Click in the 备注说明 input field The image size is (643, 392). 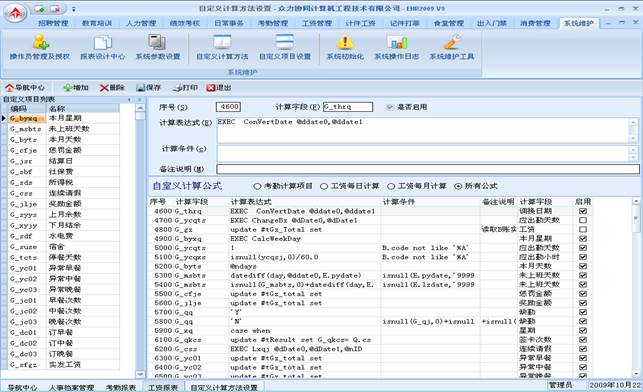click(428, 169)
